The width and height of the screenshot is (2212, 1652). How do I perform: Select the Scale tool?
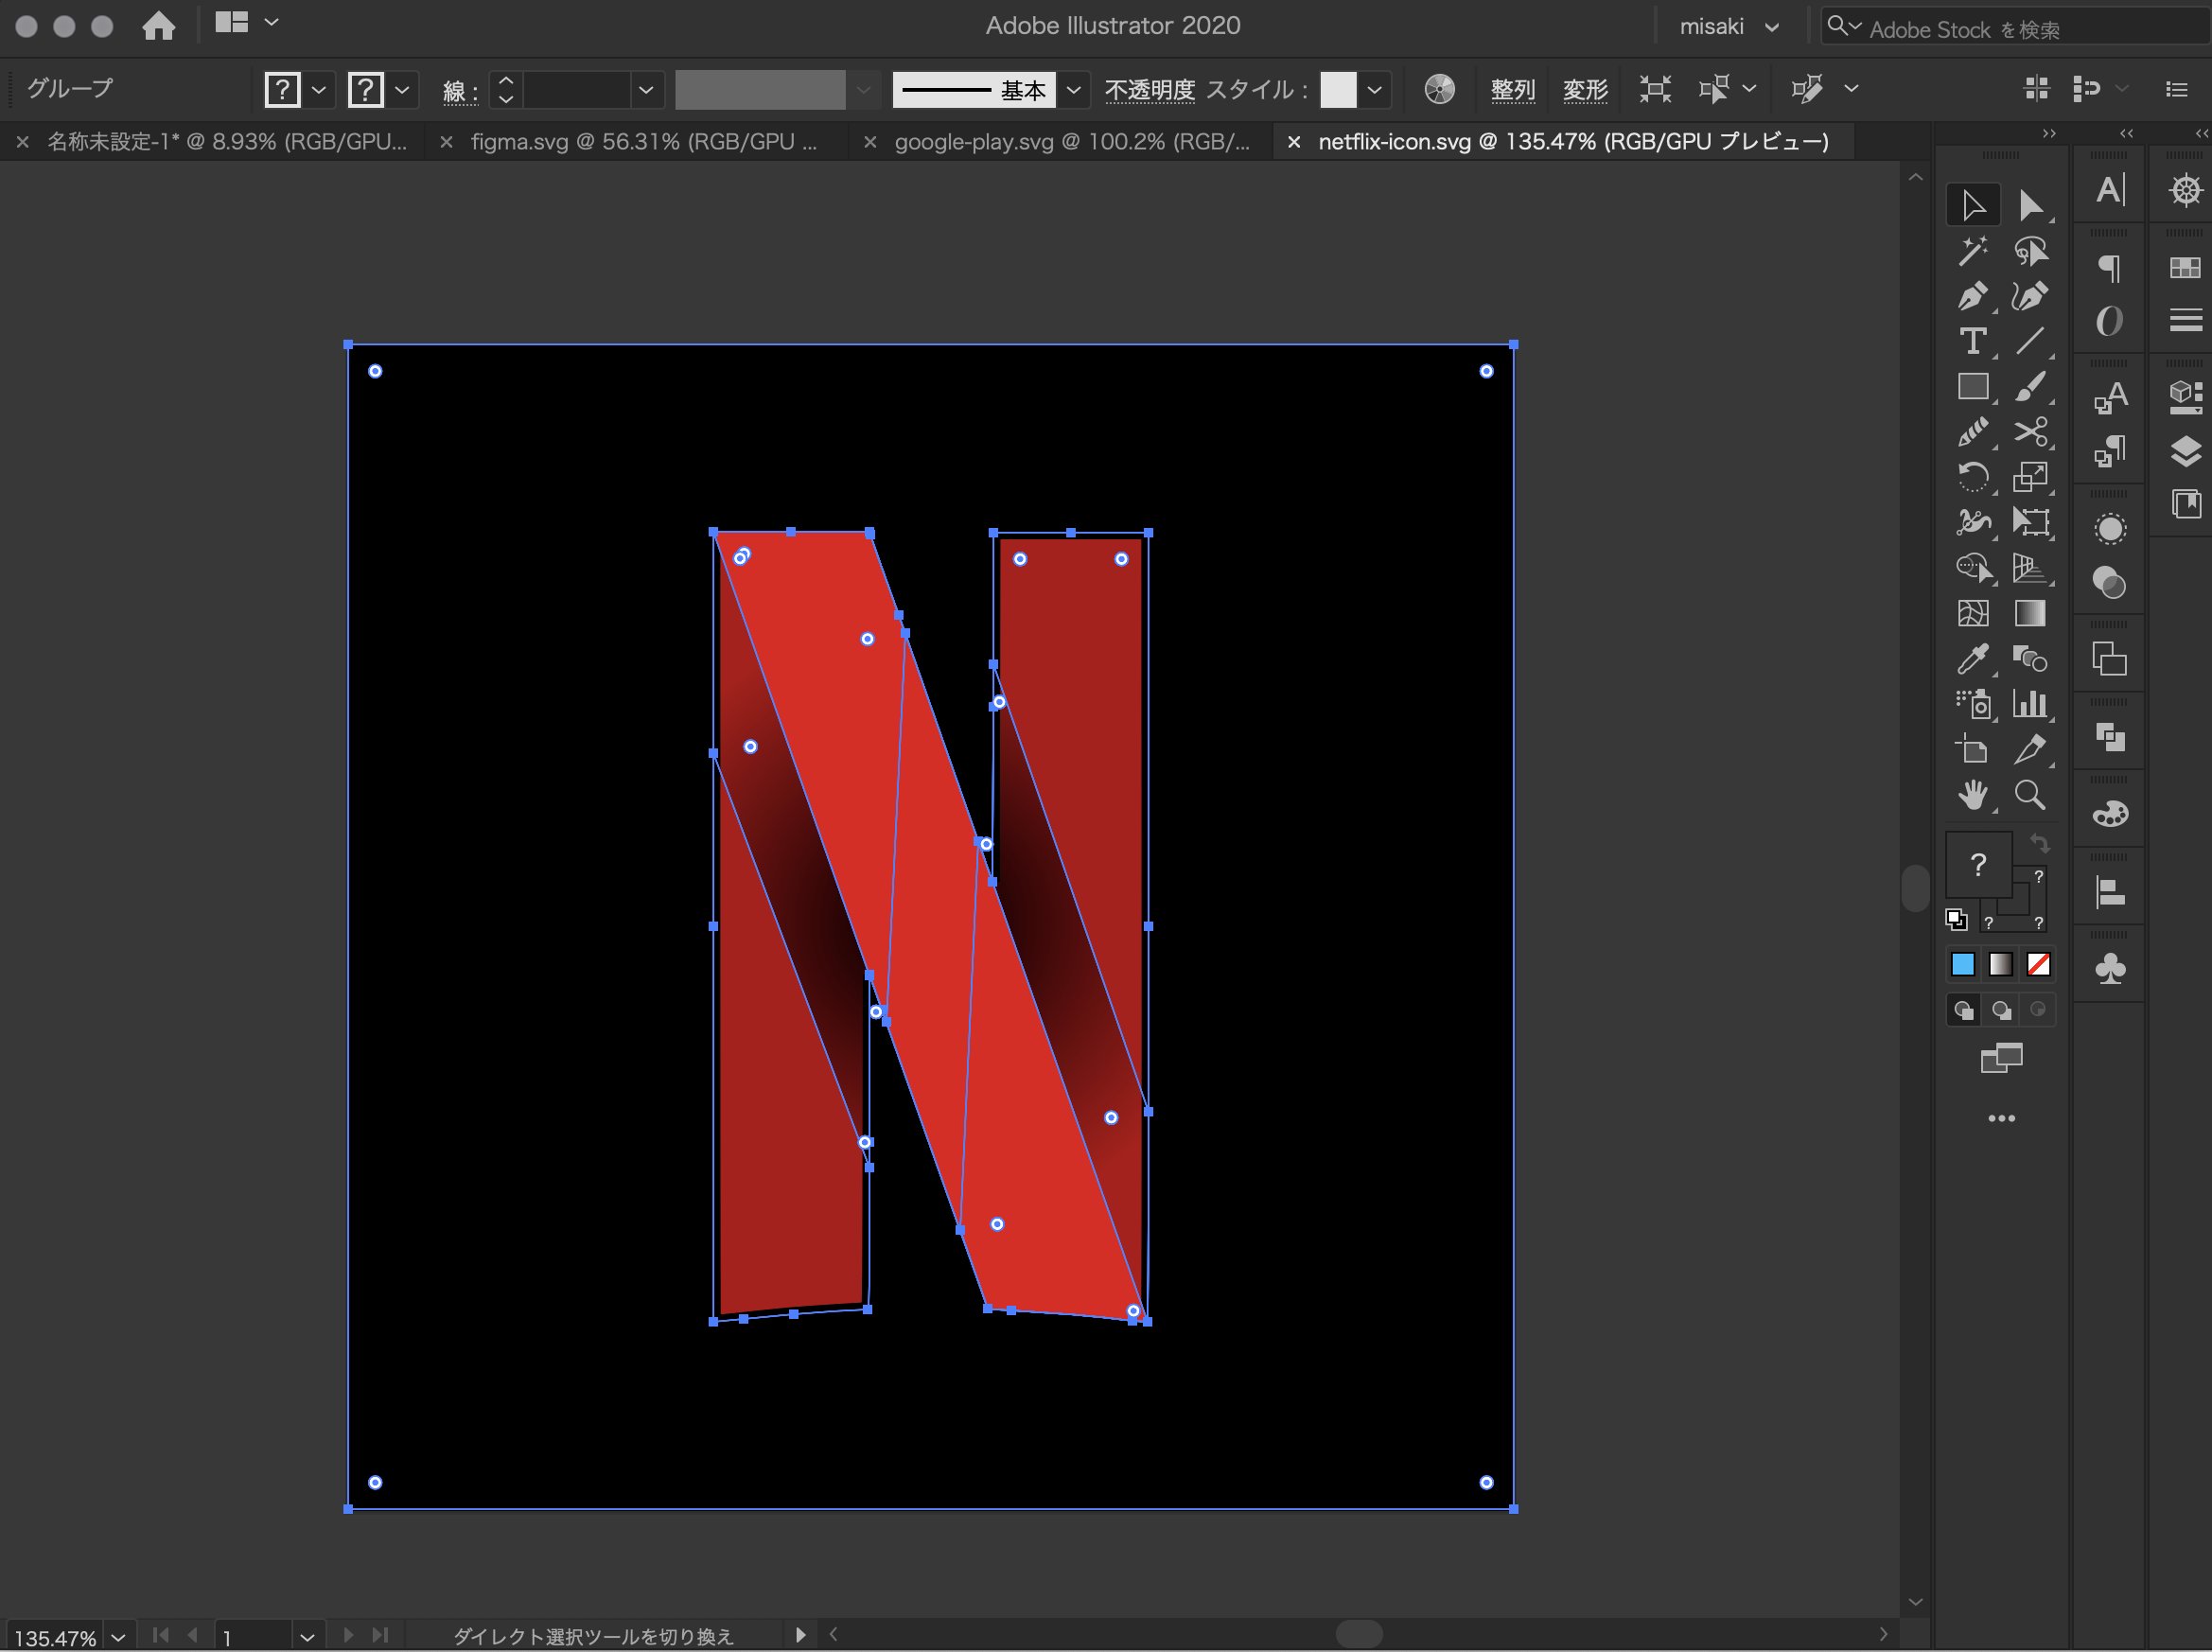pyautogui.click(x=2030, y=477)
